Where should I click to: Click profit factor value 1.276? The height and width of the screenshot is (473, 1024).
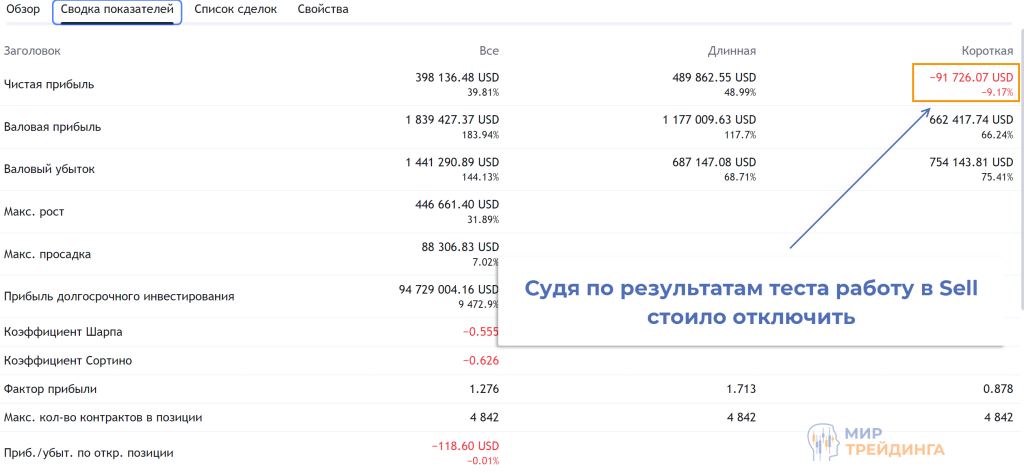click(486, 389)
